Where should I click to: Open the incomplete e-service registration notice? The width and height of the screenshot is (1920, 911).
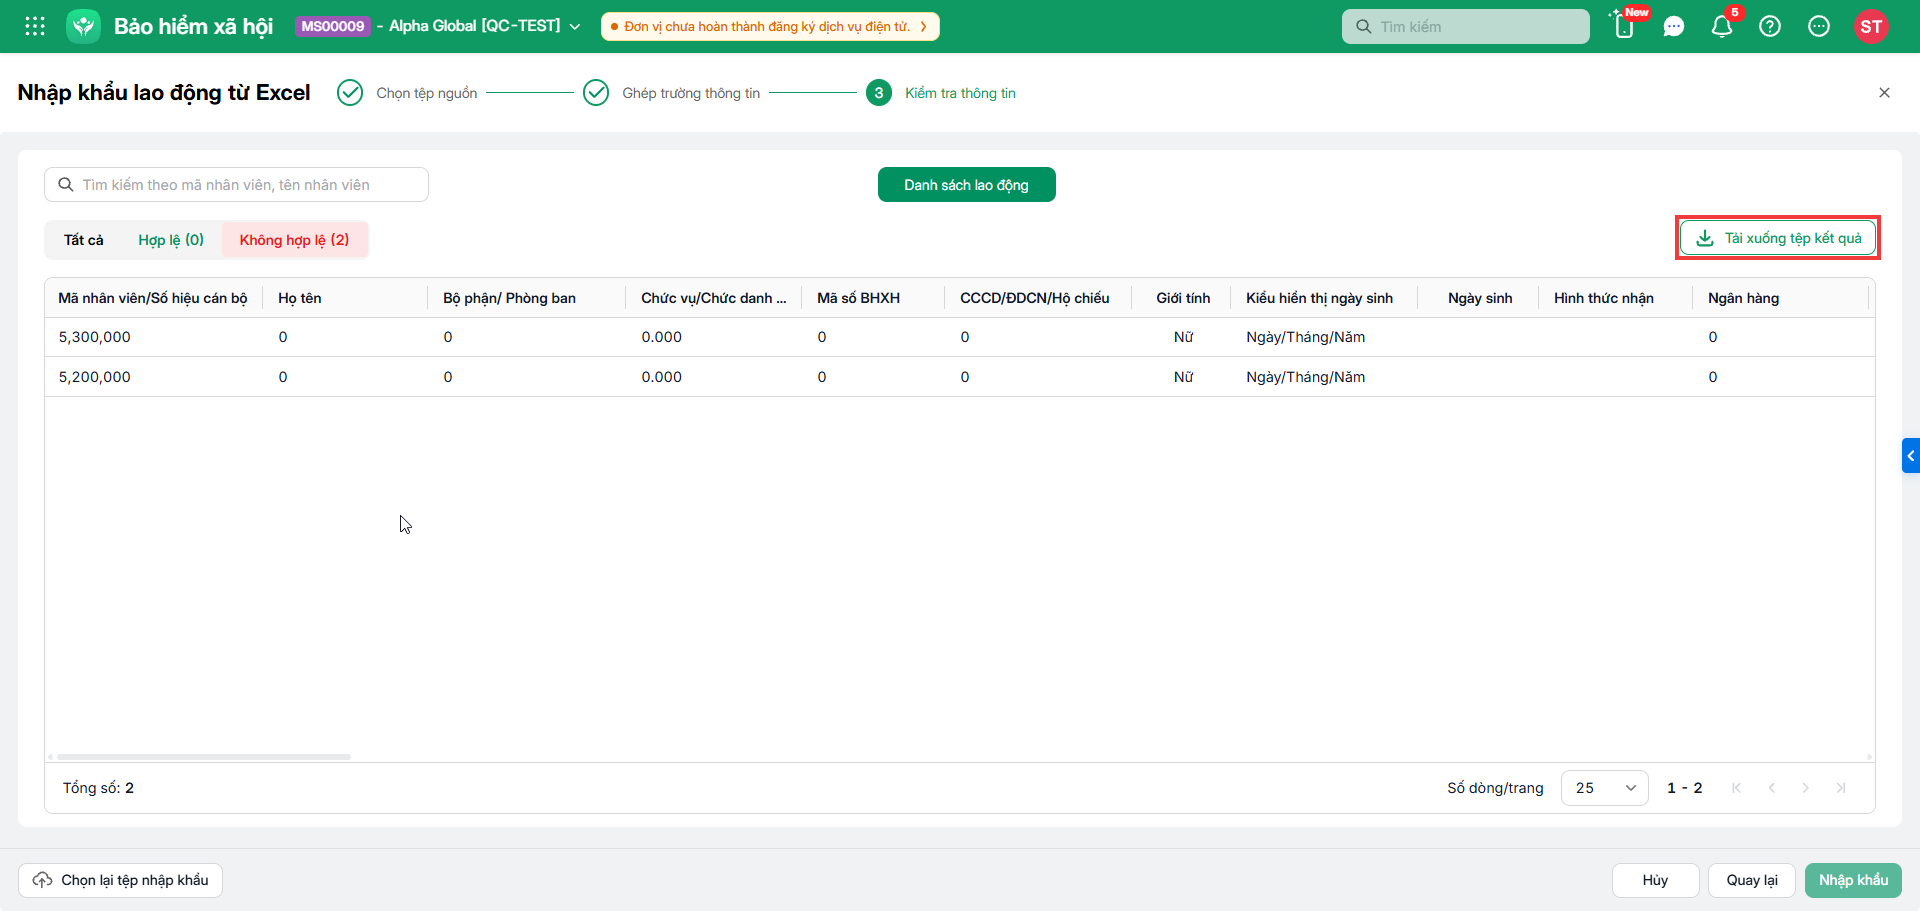pyautogui.click(x=769, y=27)
